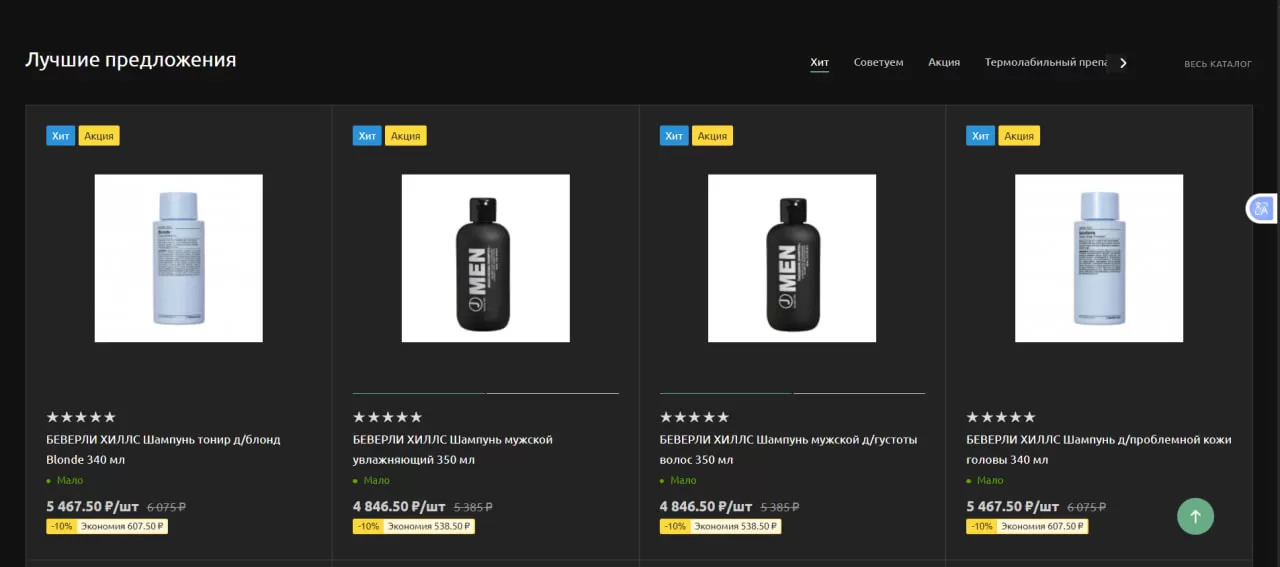The width and height of the screenshot is (1280, 567).
Task: Click the next arrow in category tabs
Action: 1123,63
